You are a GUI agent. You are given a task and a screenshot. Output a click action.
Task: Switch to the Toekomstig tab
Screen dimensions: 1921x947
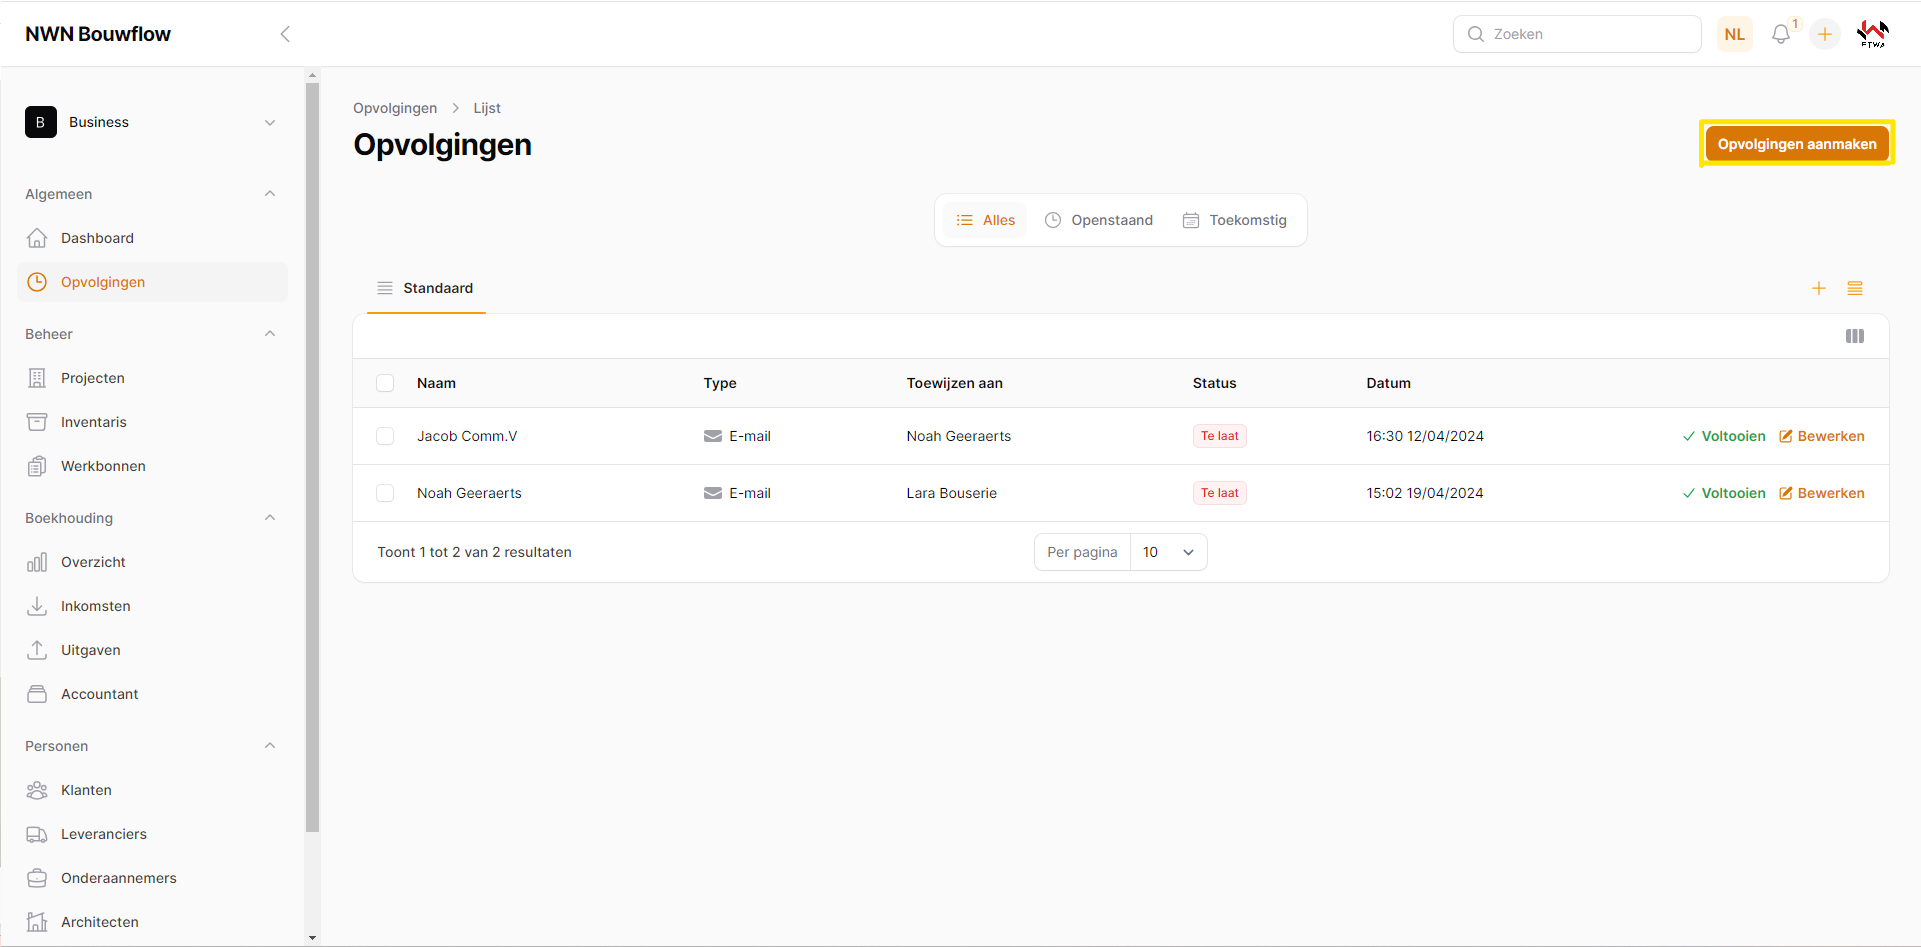pos(1235,220)
